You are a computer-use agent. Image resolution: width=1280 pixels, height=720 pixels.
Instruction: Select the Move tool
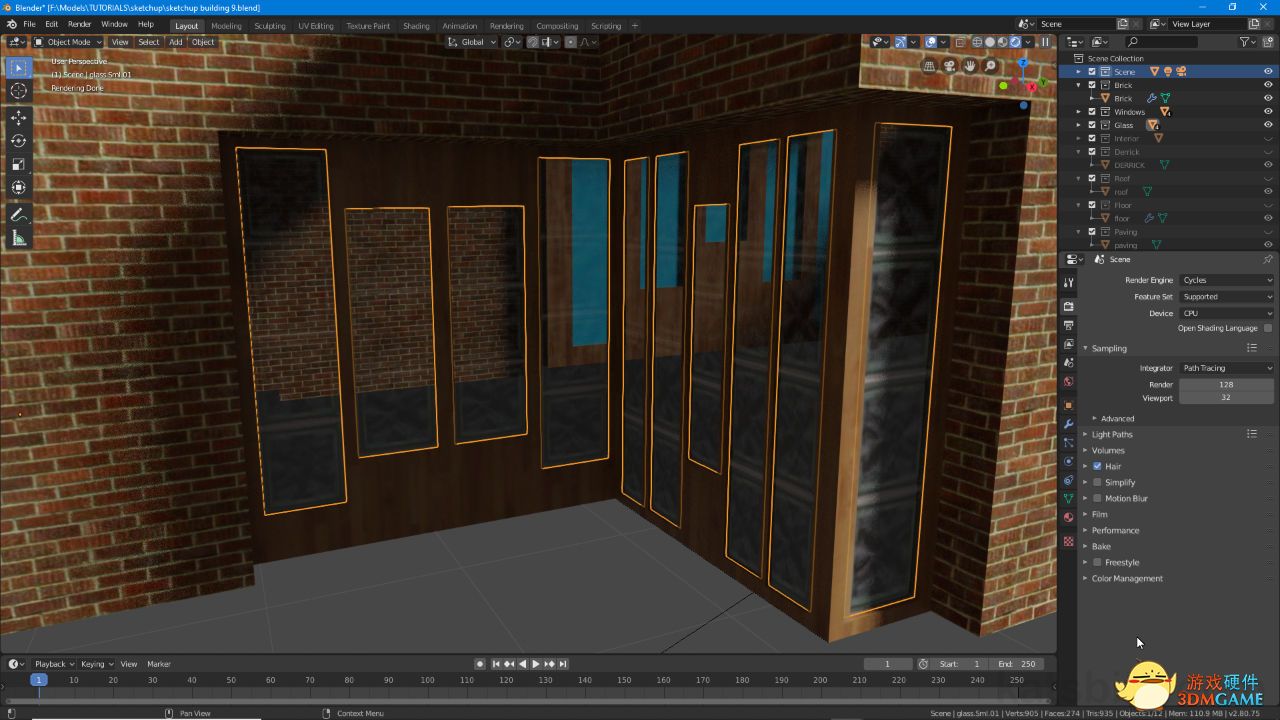19,117
